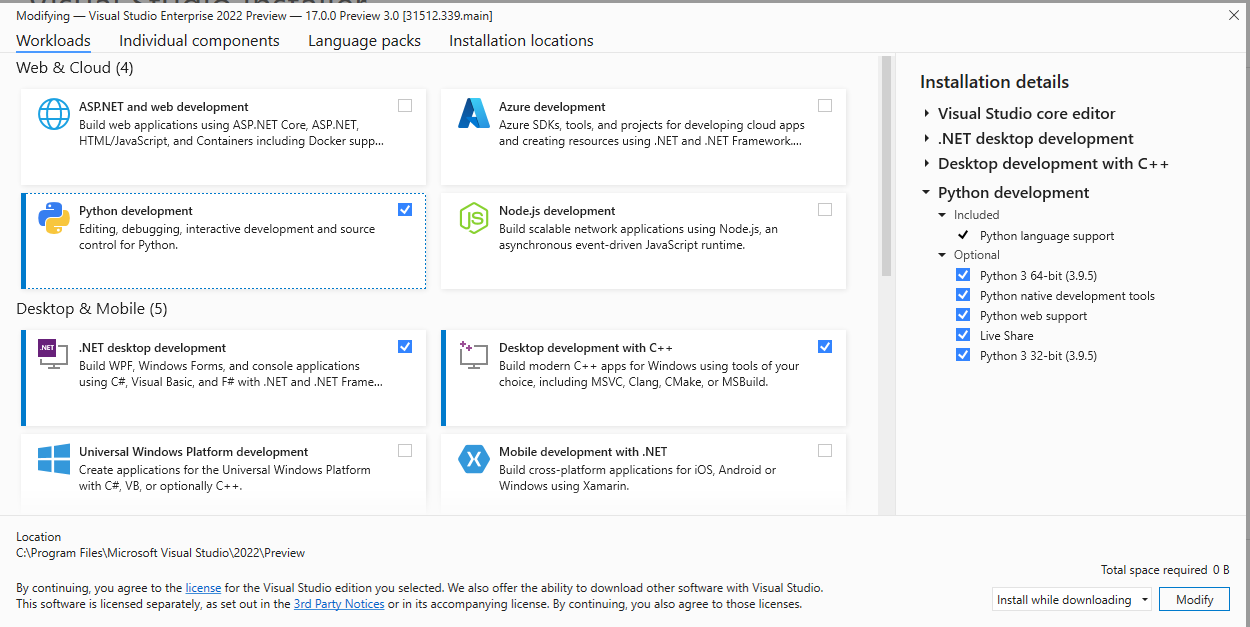This screenshot has width=1250, height=627.
Task: Click the .NET desktop development icon
Action: tap(53, 354)
